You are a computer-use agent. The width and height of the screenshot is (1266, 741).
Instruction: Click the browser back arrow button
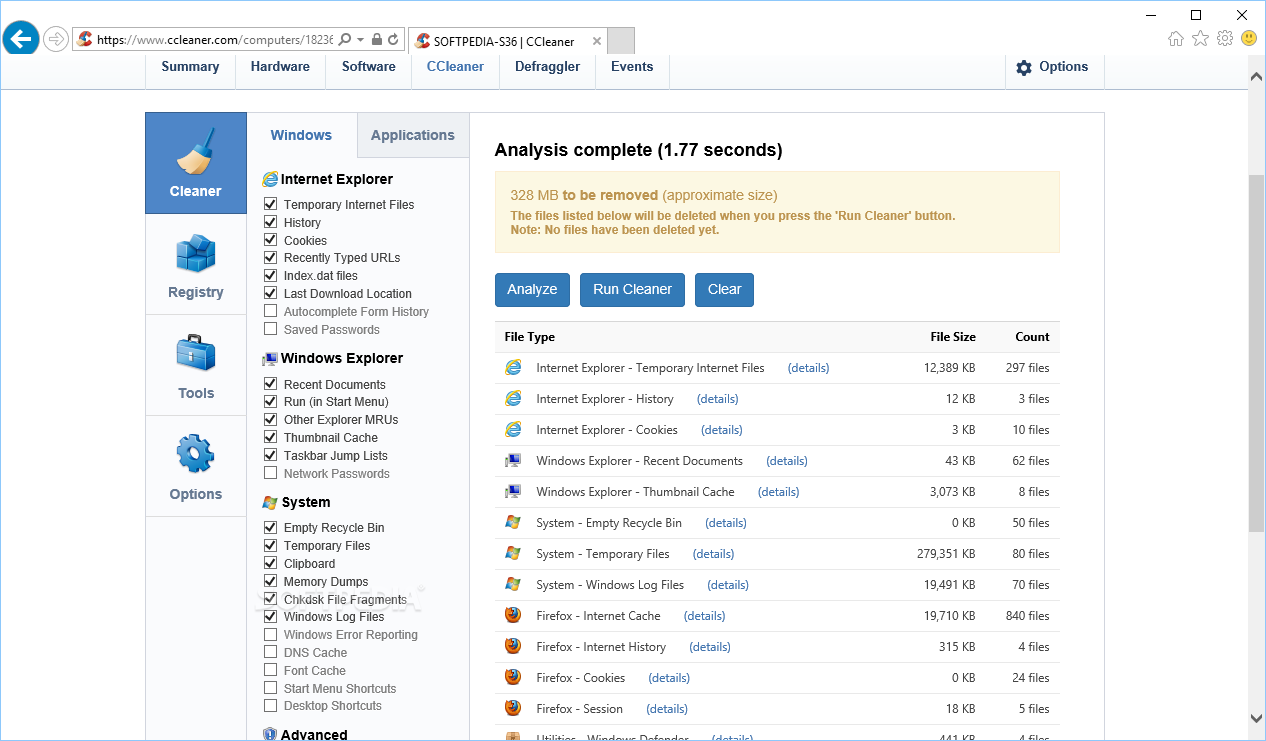pyautogui.click(x=21, y=39)
